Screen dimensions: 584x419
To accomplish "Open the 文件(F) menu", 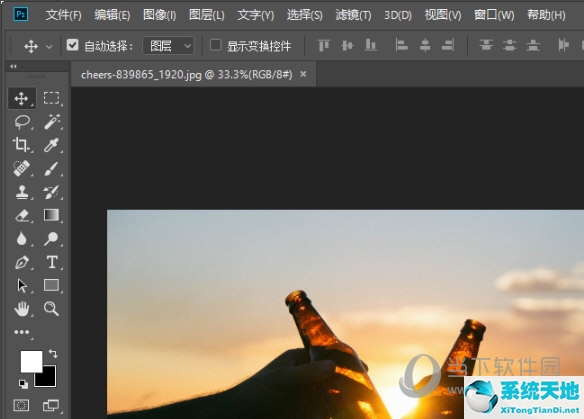I will [63, 15].
